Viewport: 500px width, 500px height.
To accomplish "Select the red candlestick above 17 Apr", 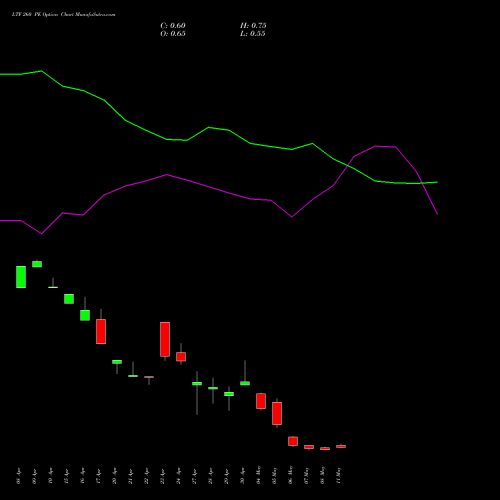I will [101, 331].
